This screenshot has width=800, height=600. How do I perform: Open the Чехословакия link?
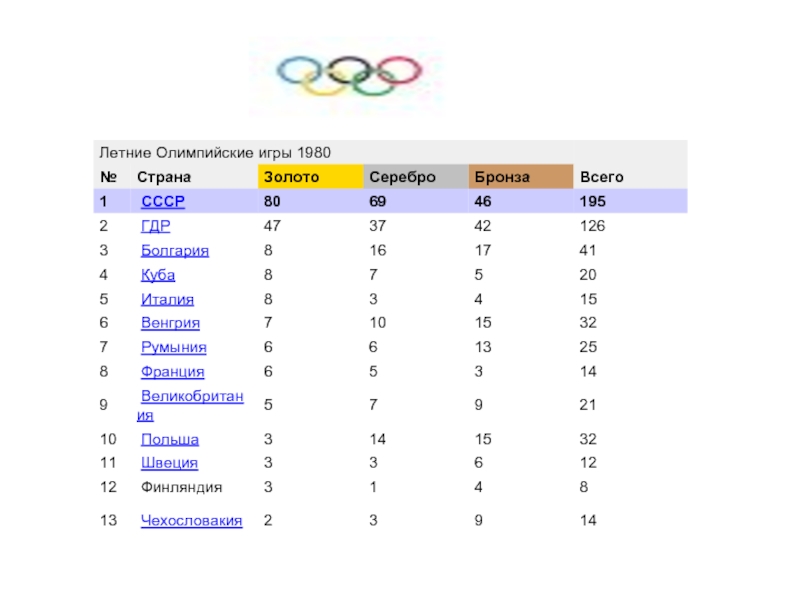pyautogui.click(x=191, y=521)
